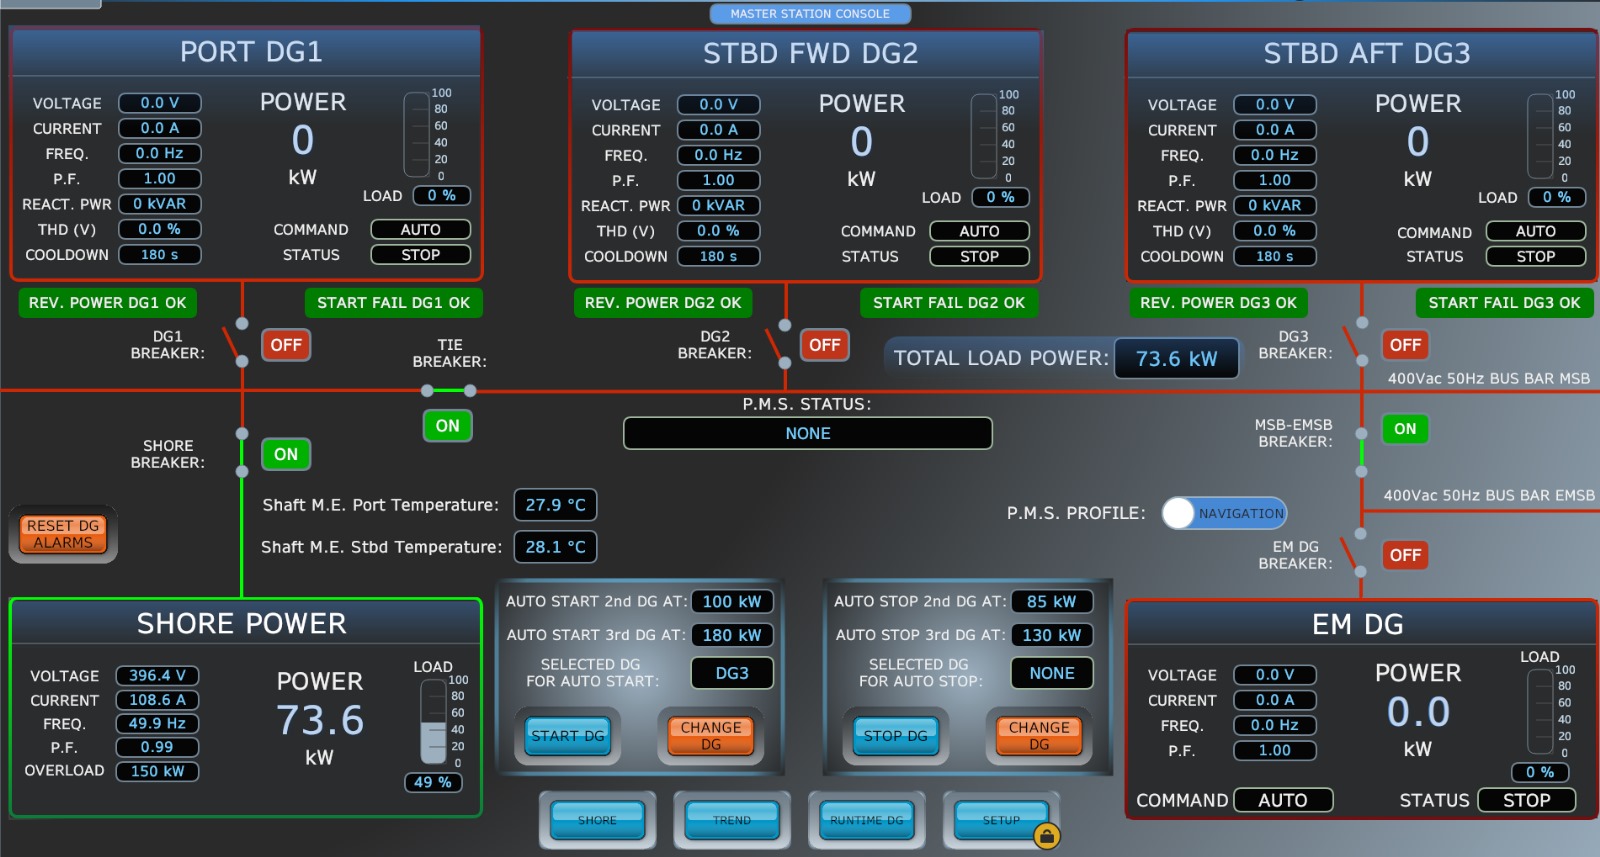
Task: Click the START FAIL DG3 OK indicator
Action: 1504,303
